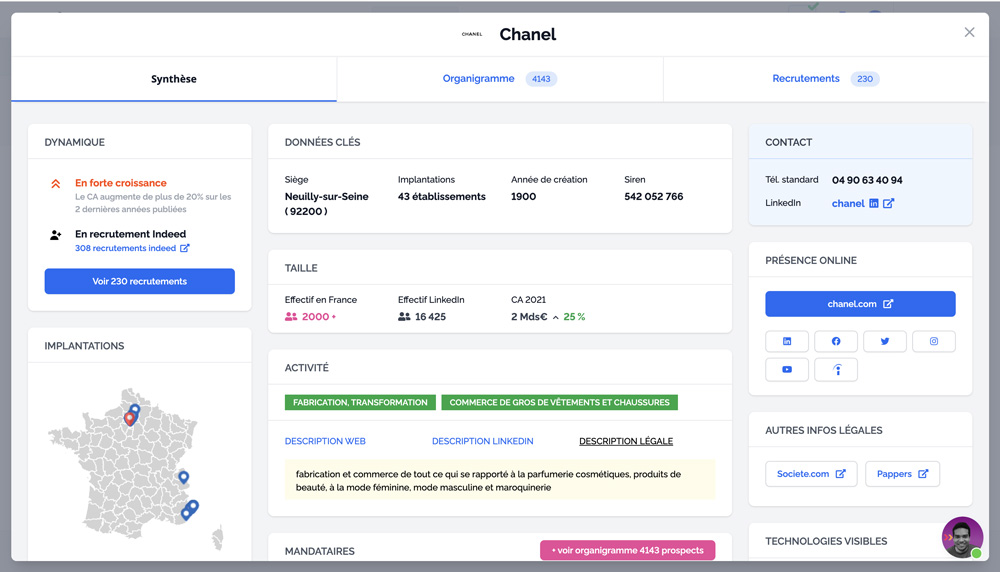Click the external link icon in the LinkedIn contact row
Image resolution: width=1000 pixels, height=572 pixels.
(888, 203)
